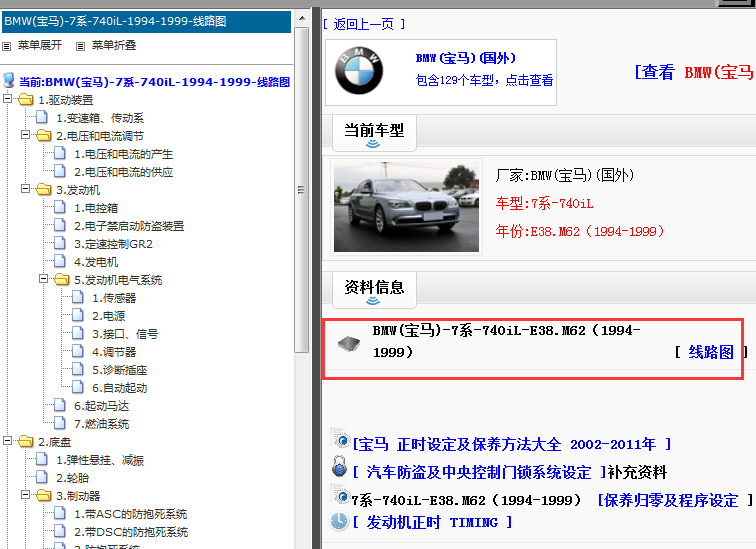756x549 pixels.
Task: Click the page icon for 6.起动马达
Action: click(60, 405)
